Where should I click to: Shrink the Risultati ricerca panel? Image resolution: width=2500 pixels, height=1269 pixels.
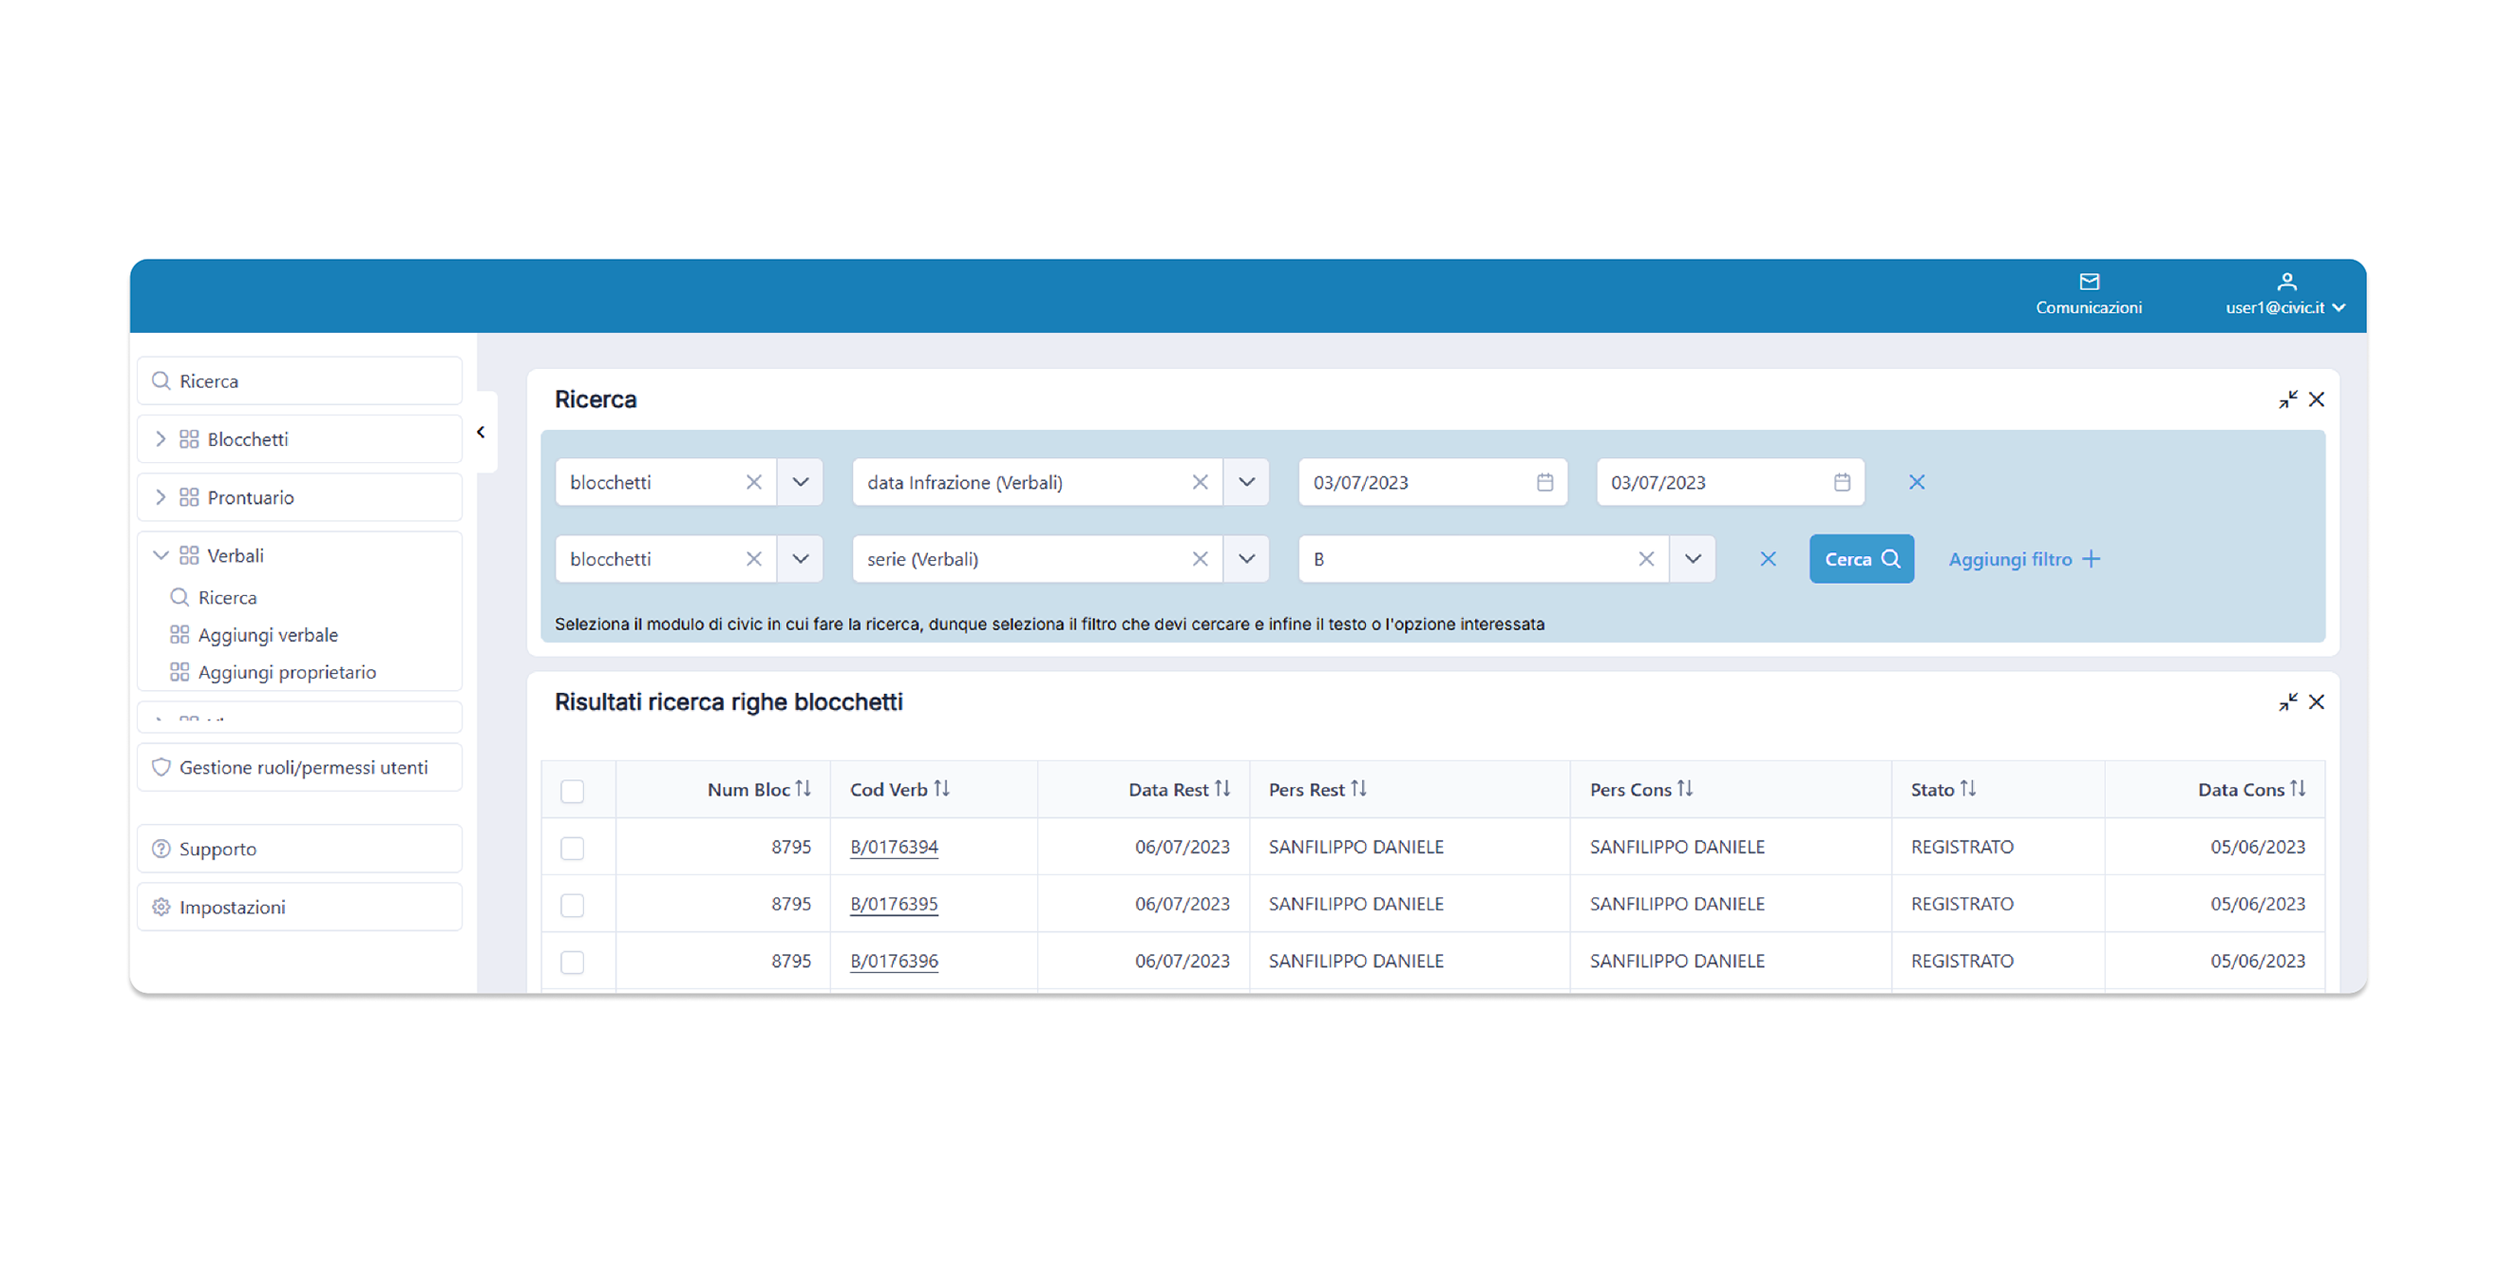click(2288, 702)
